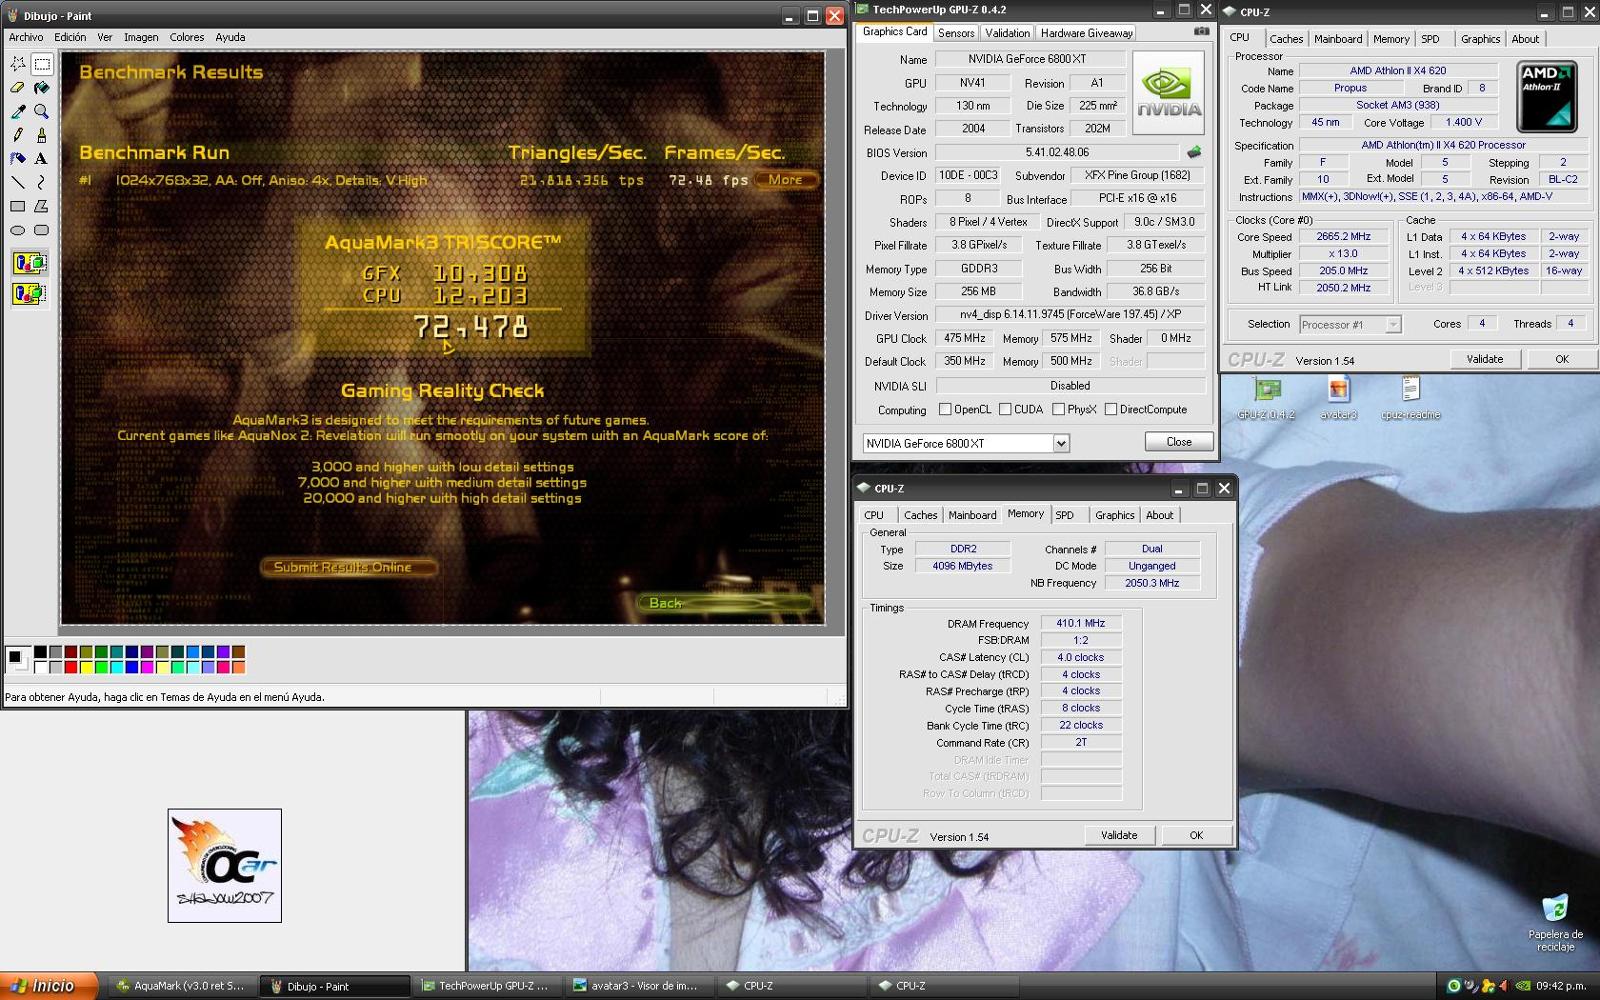
Task: Select the Brush tool in Paint
Action: (x=41, y=135)
